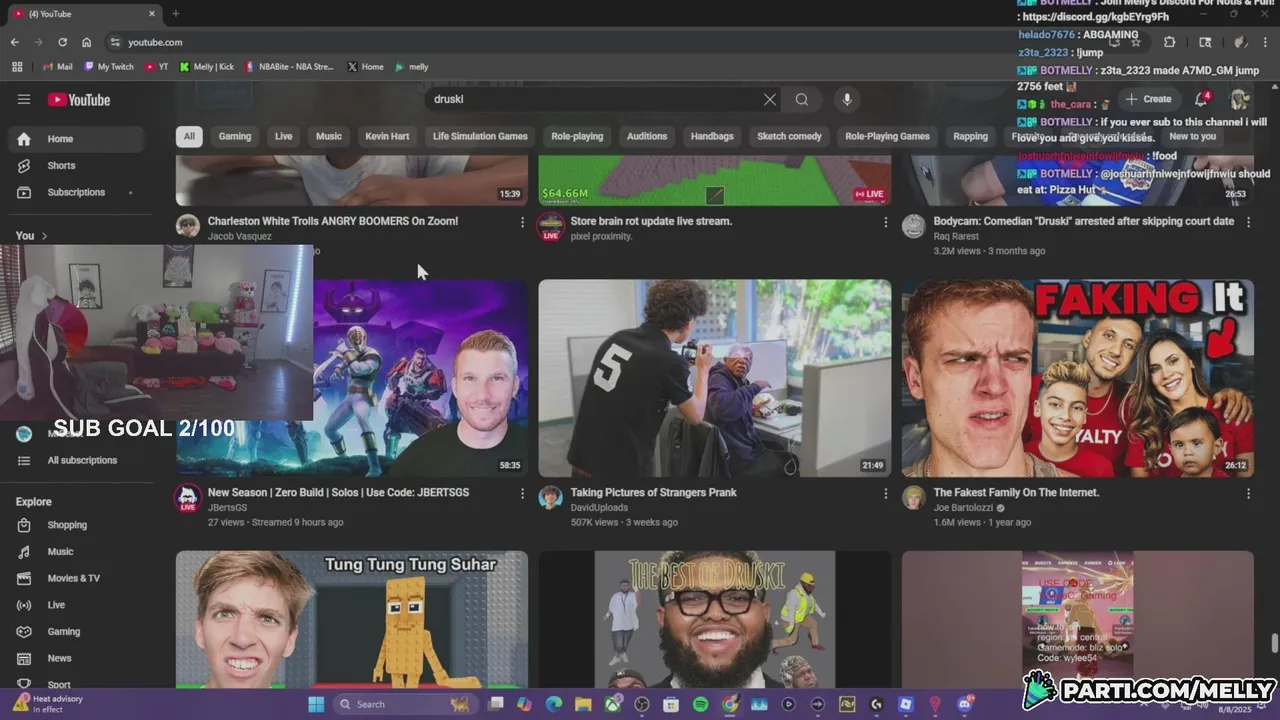
Task: Open NBABite bookmark
Action: 290,67
